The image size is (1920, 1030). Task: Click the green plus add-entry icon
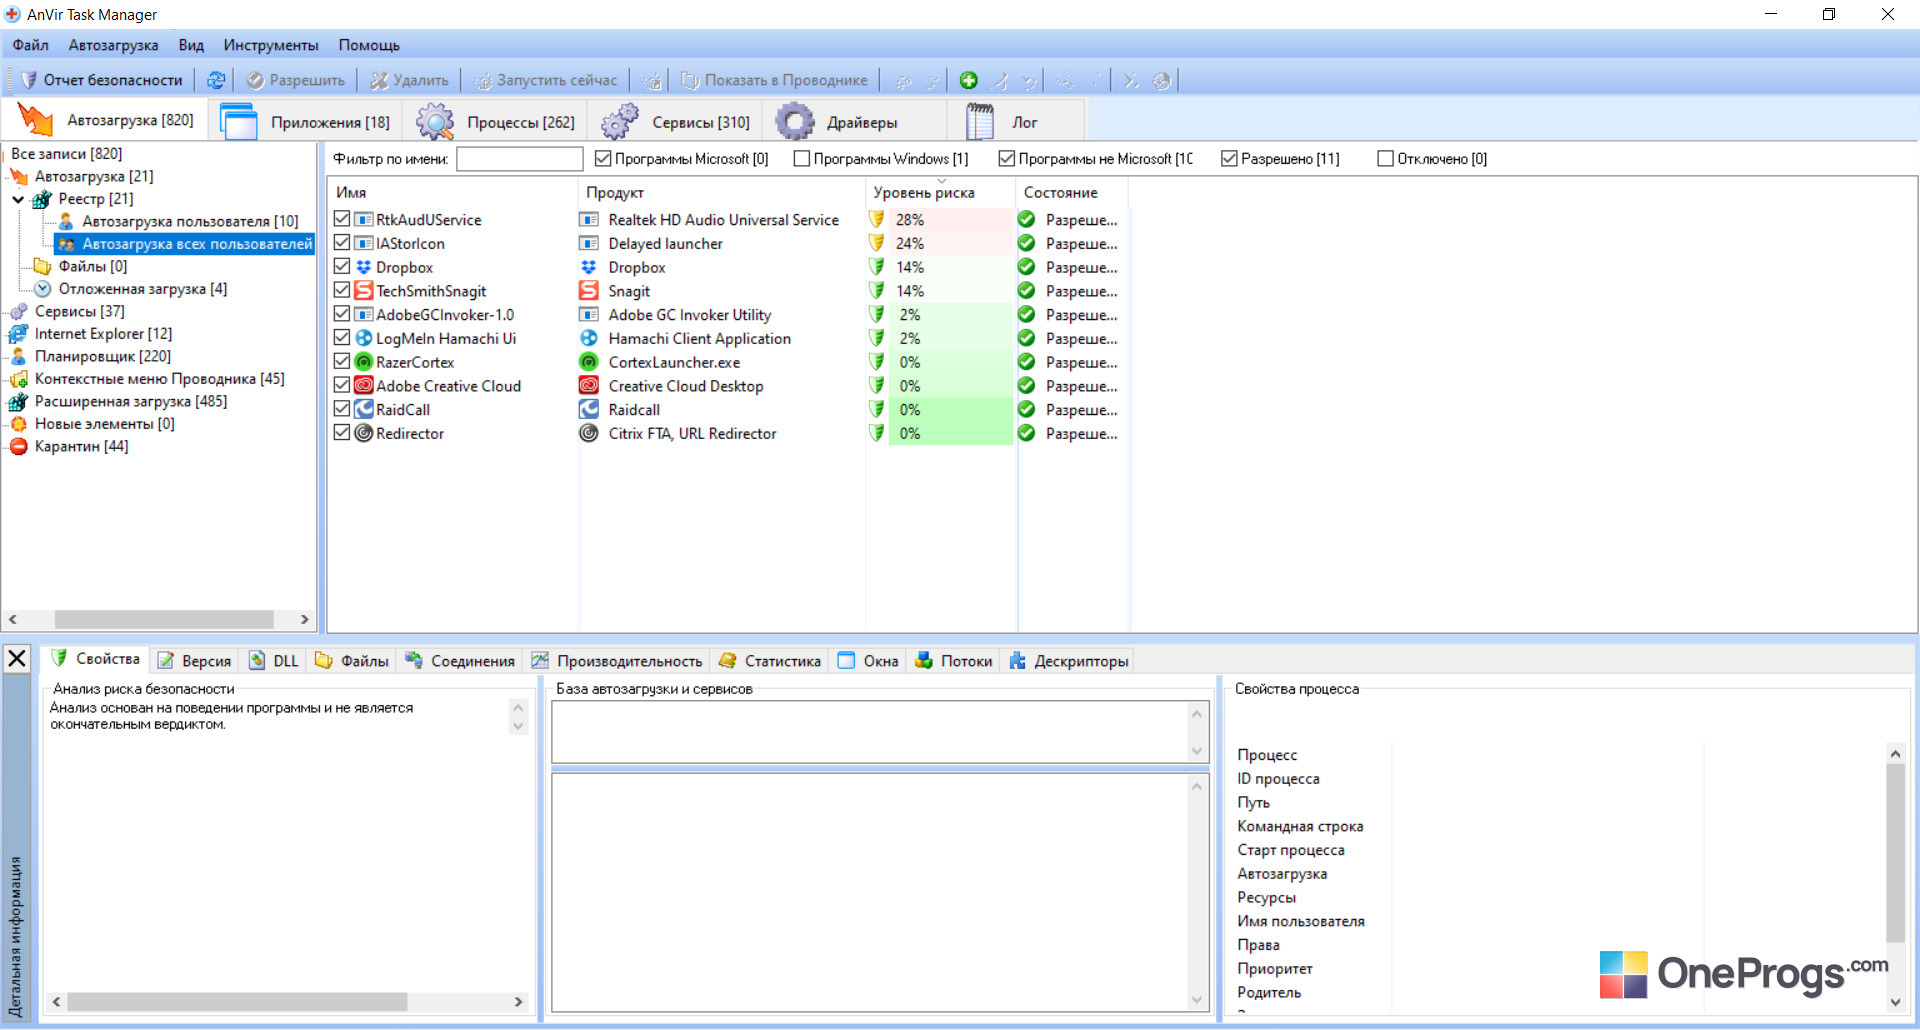968,80
